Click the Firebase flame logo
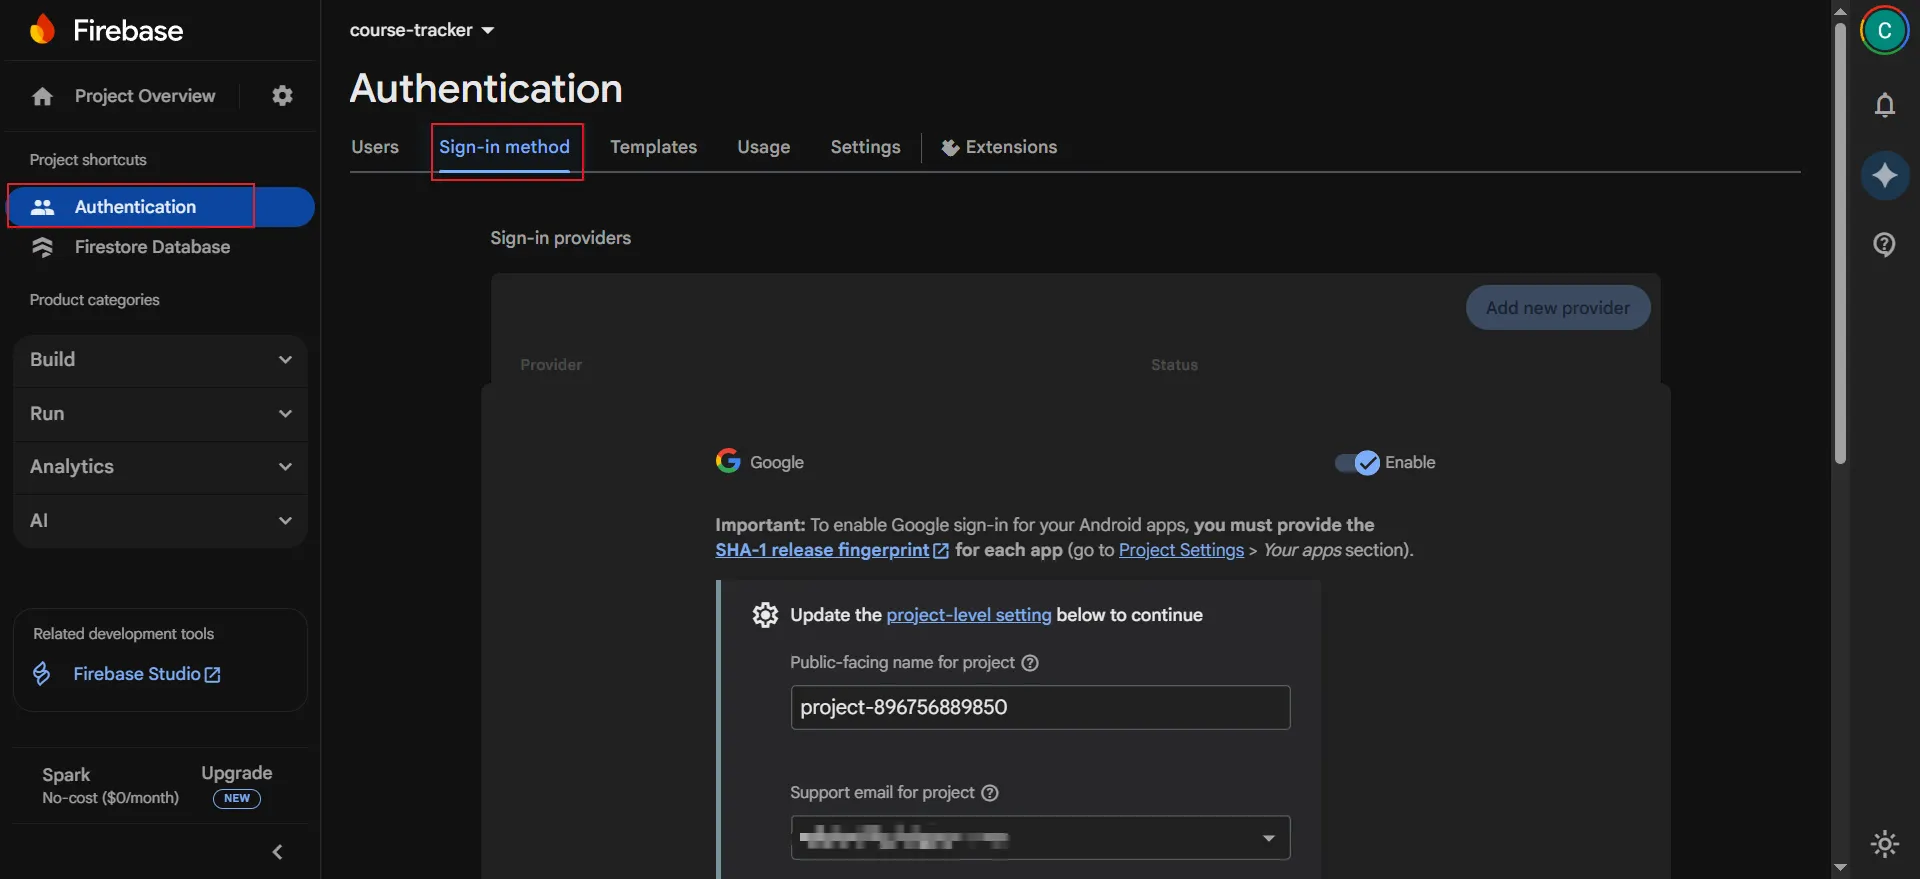Viewport: 1920px width, 879px height. tap(42, 30)
